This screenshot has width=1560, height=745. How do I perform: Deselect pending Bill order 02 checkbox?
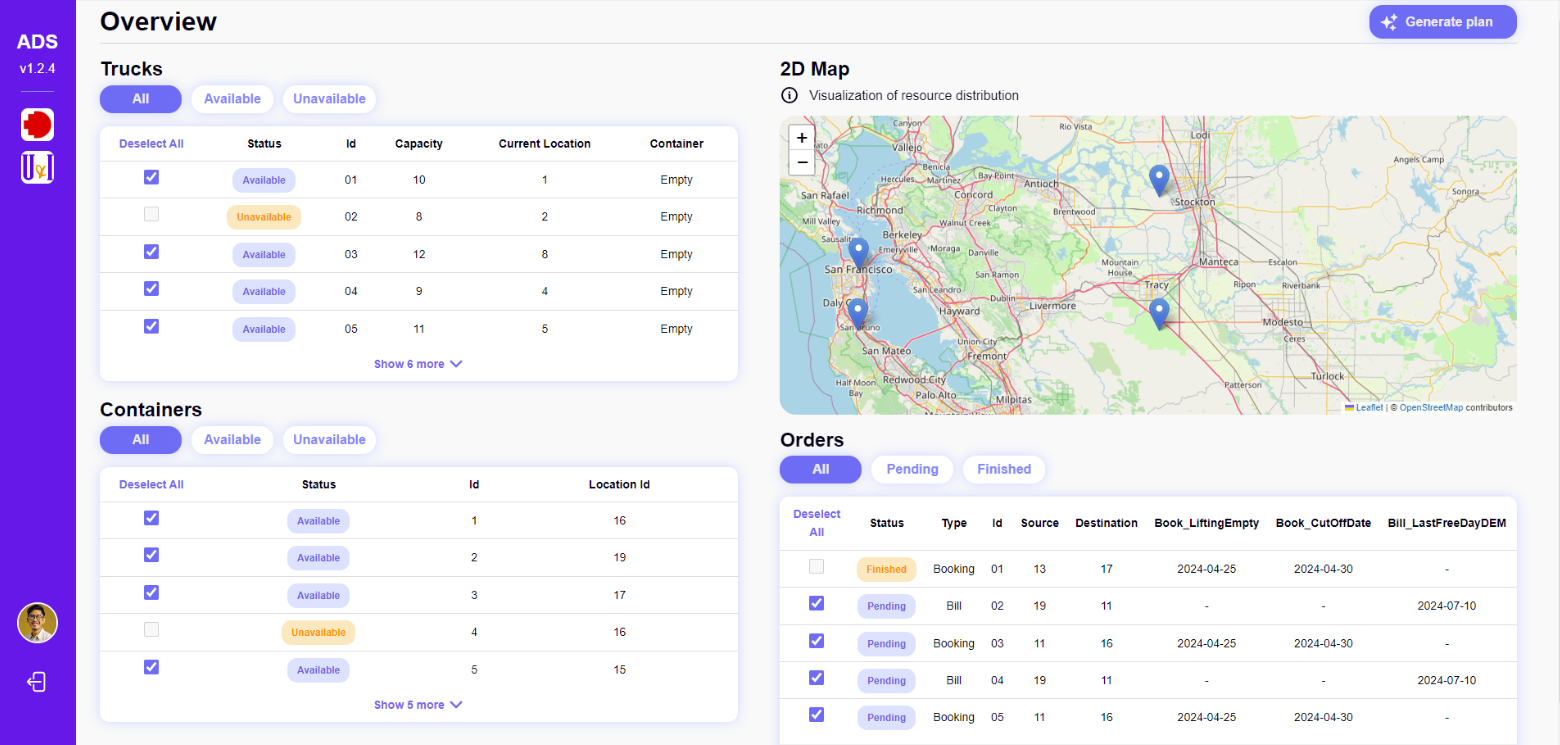tap(816, 603)
